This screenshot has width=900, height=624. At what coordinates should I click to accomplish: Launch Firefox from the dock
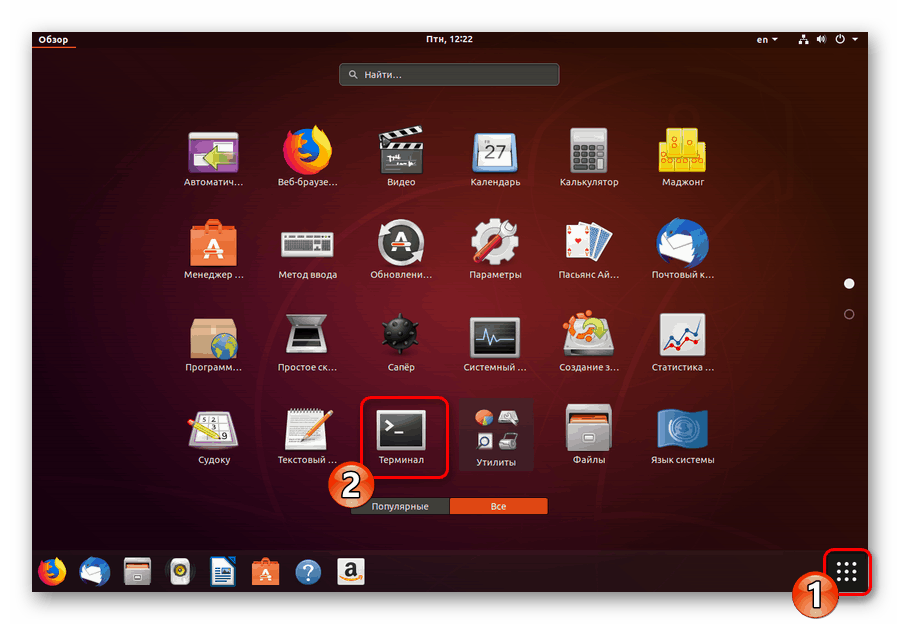coord(52,572)
